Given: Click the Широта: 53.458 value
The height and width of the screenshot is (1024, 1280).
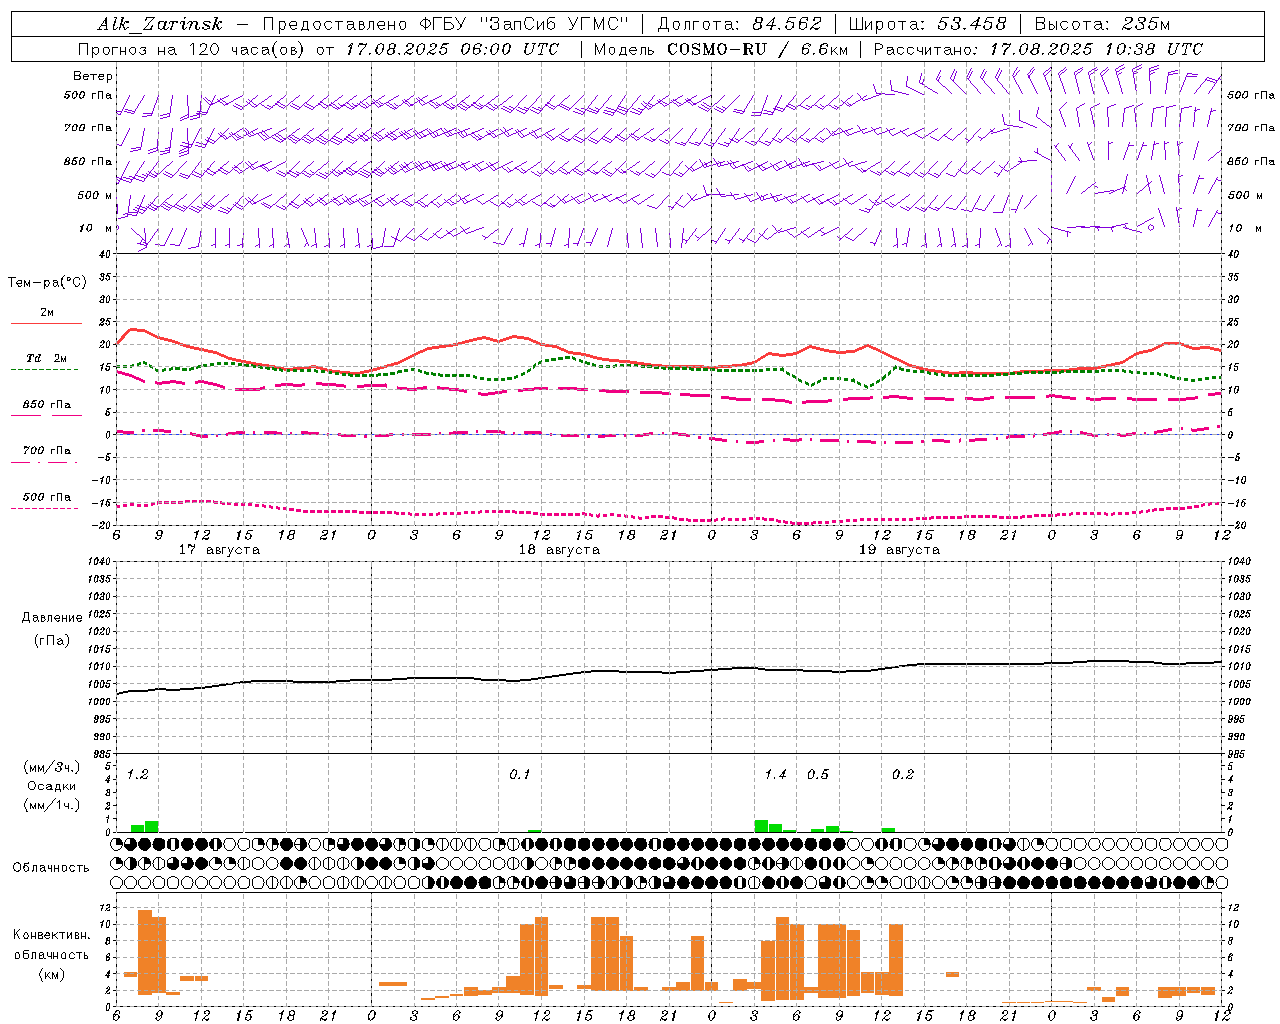Looking at the screenshot, I should pos(928,24).
